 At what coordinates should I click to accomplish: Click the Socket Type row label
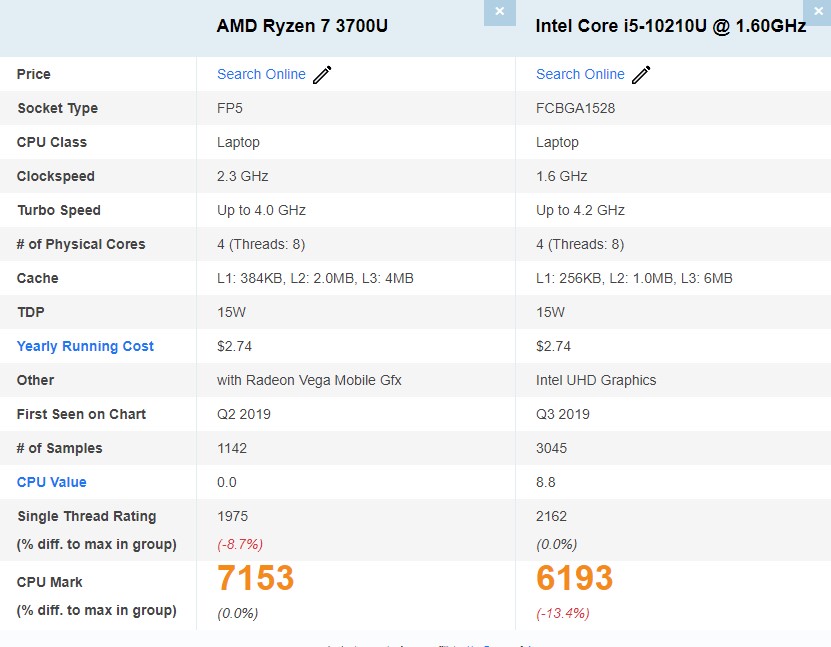point(58,108)
